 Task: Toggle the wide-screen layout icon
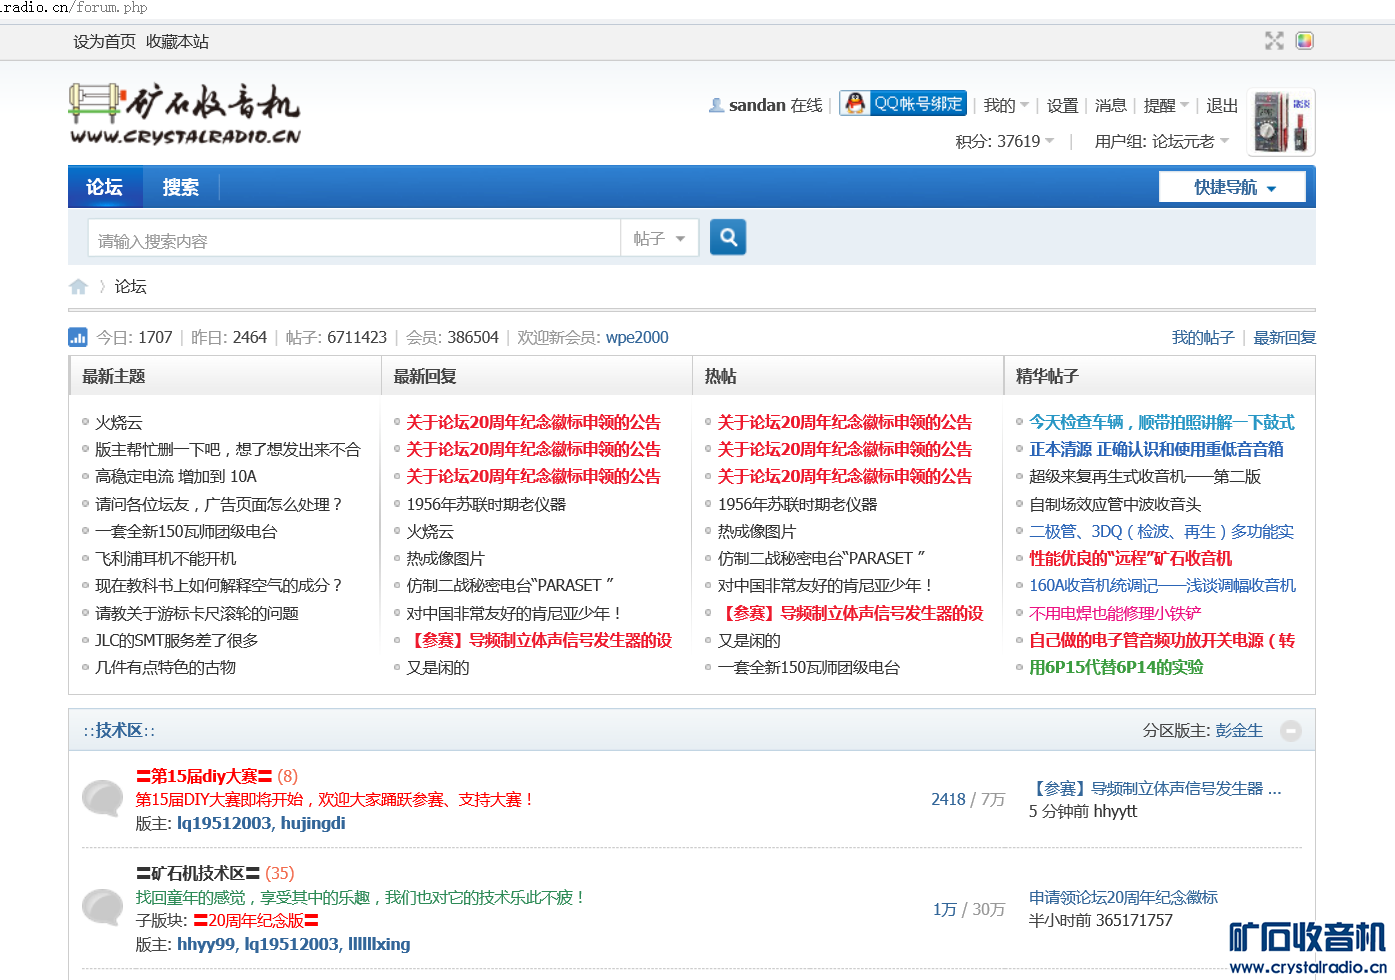tap(1274, 41)
